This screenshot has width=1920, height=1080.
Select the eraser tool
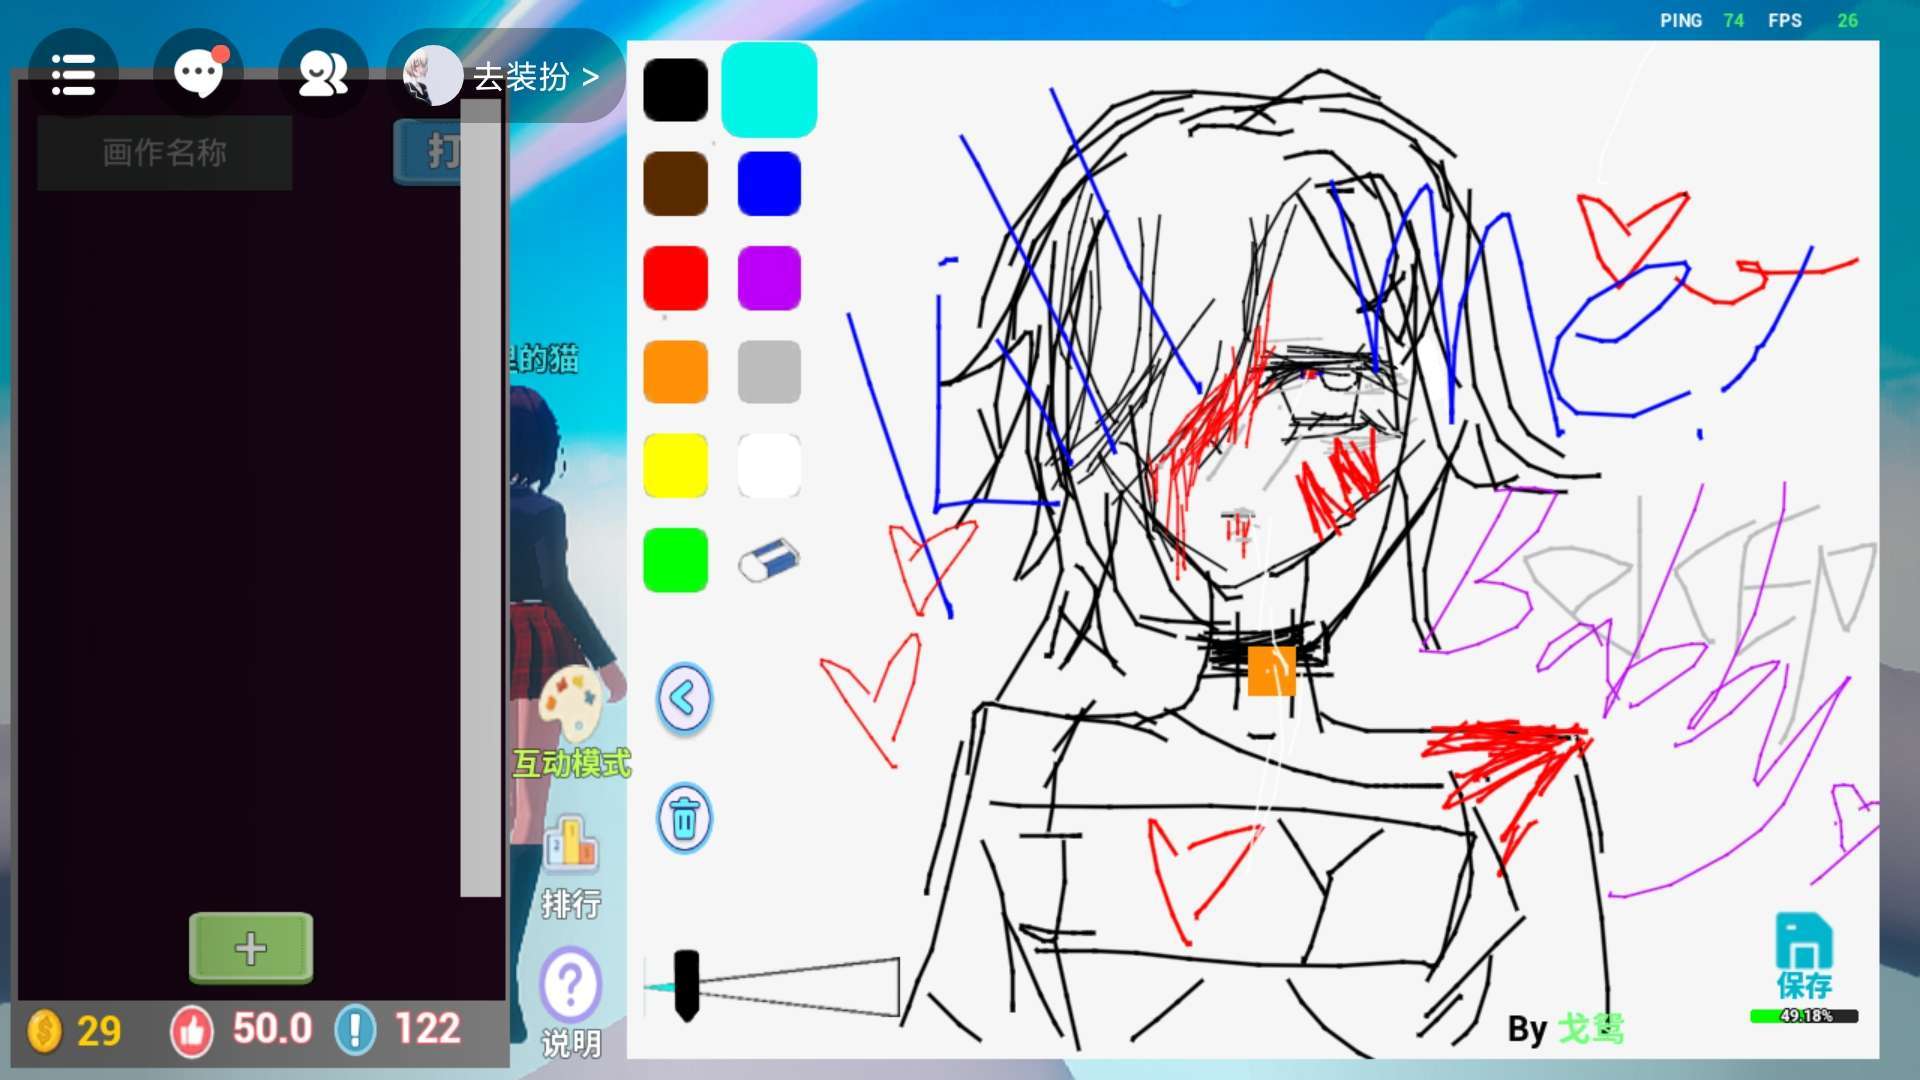(769, 560)
